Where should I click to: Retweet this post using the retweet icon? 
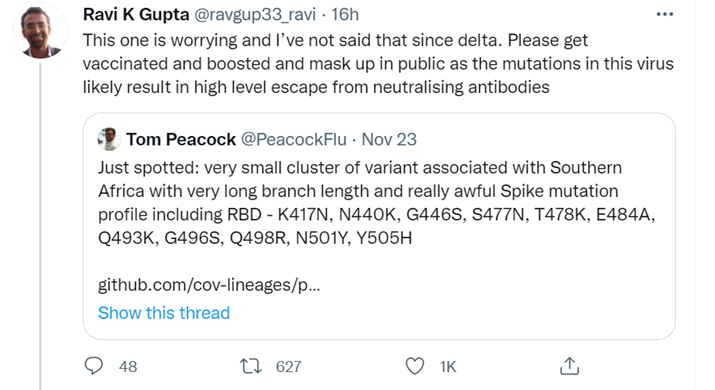click(x=251, y=366)
